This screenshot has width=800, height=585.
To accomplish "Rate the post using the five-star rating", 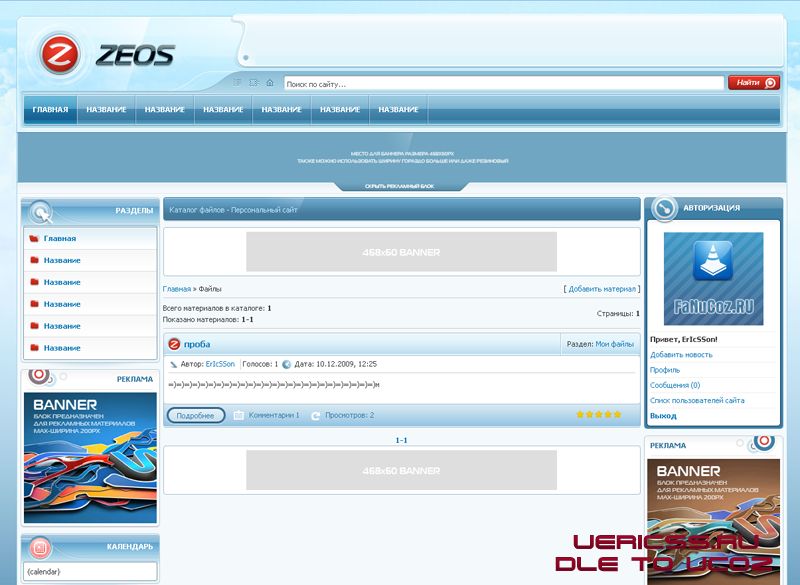I will tap(598, 414).
